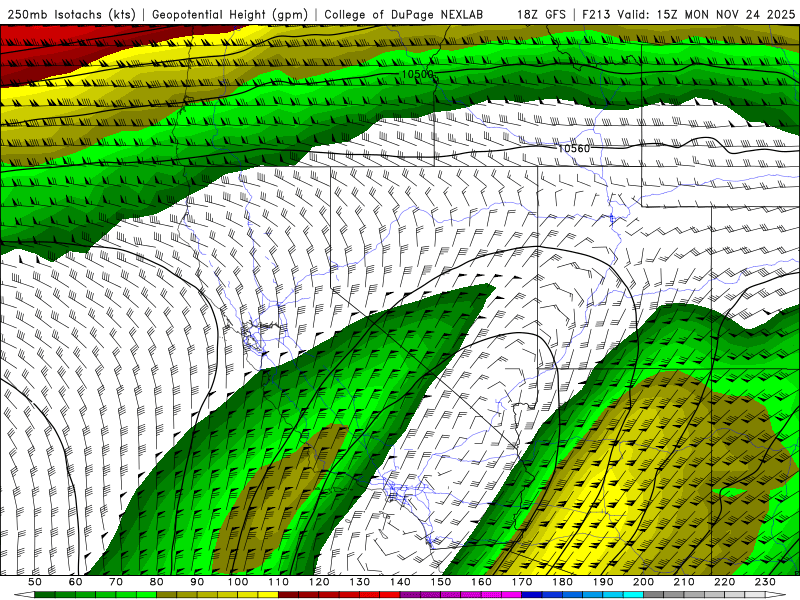Click the 170 label on the color scale
The height and width of the screenshot is (600, 800).
click(x=522, y=582)
